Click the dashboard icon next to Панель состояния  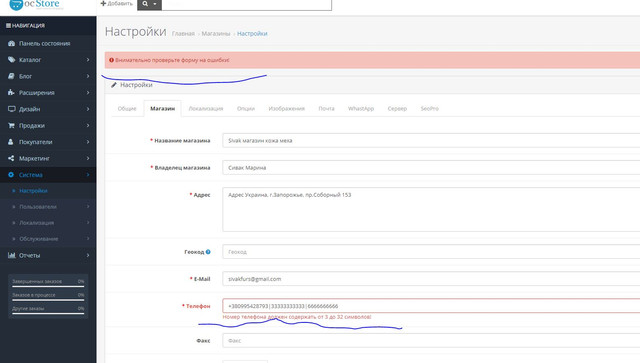[11, 43]
